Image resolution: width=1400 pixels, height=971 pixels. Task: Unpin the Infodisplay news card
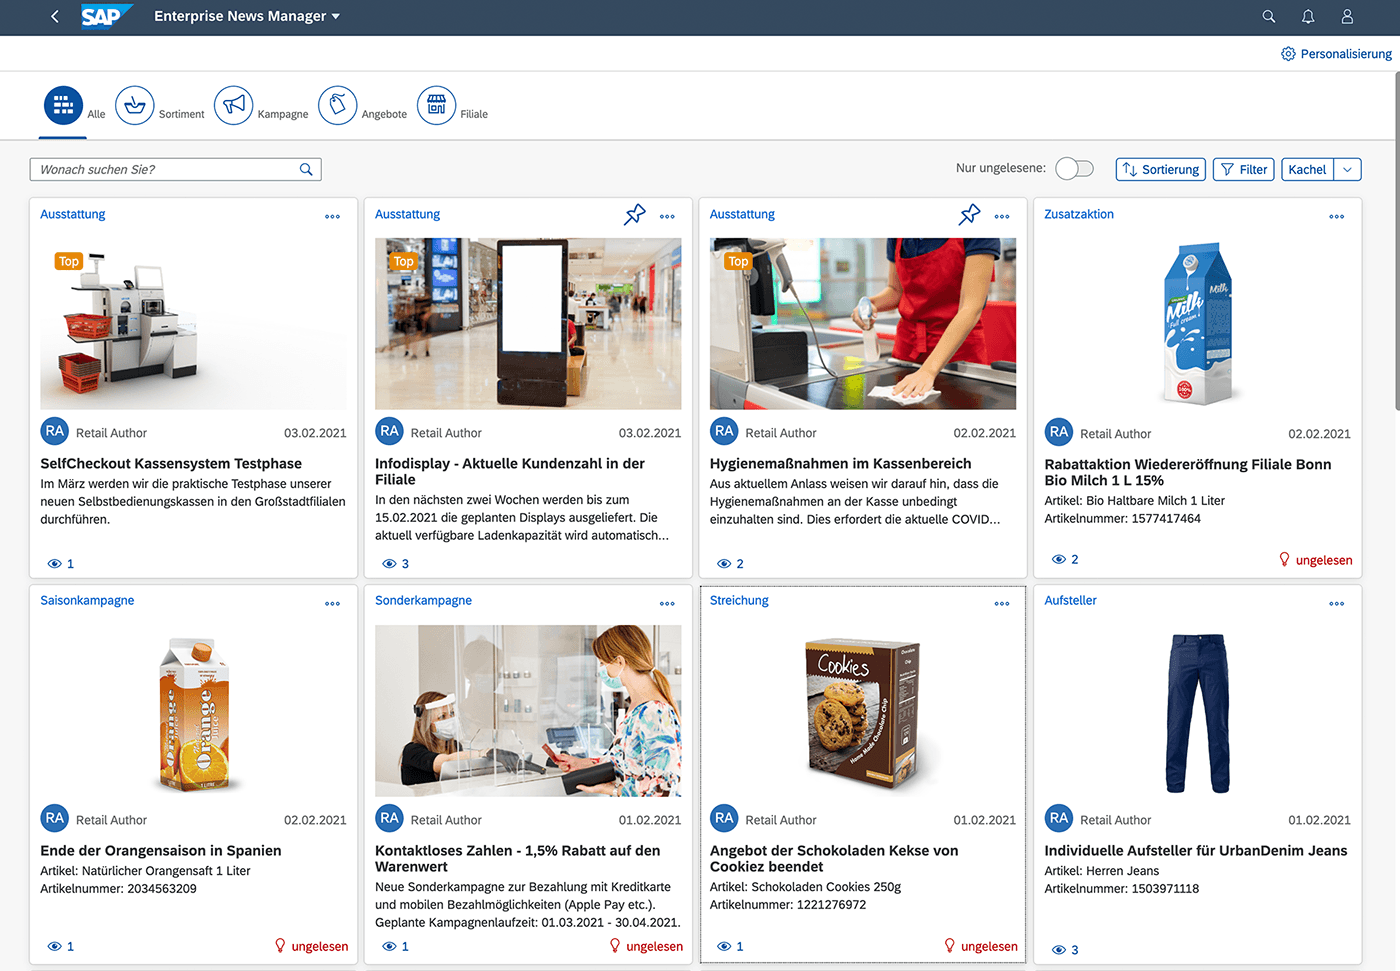[x=635, y=214]
